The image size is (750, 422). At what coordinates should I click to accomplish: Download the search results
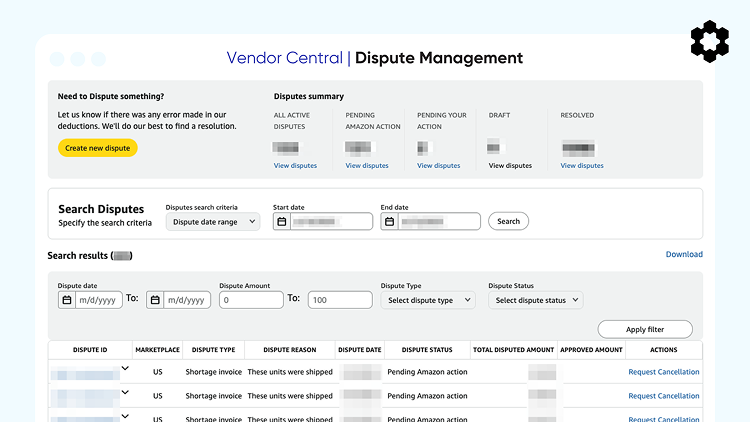tap(684, 254)
